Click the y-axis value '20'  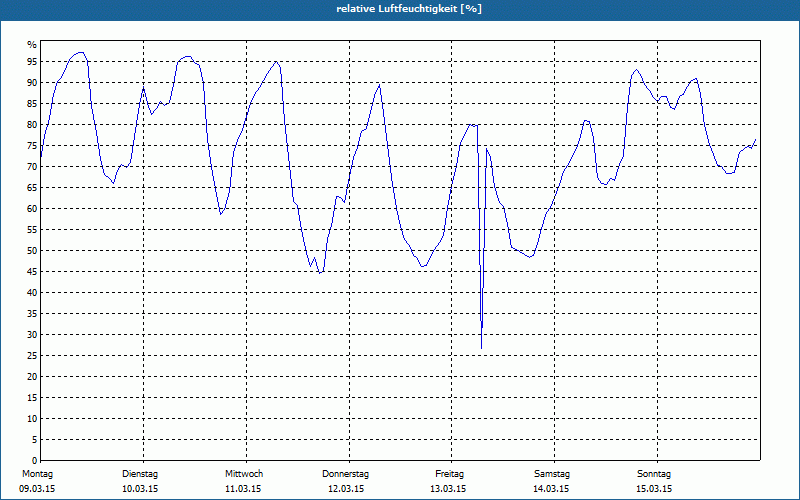[32, 377]
